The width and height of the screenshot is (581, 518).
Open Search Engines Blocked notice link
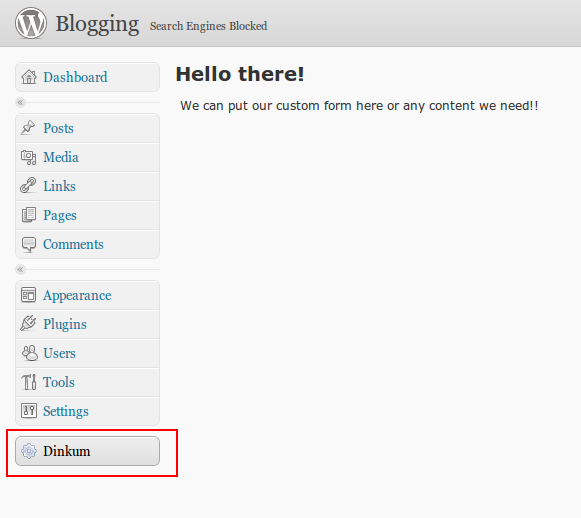[x=208, y=26]
